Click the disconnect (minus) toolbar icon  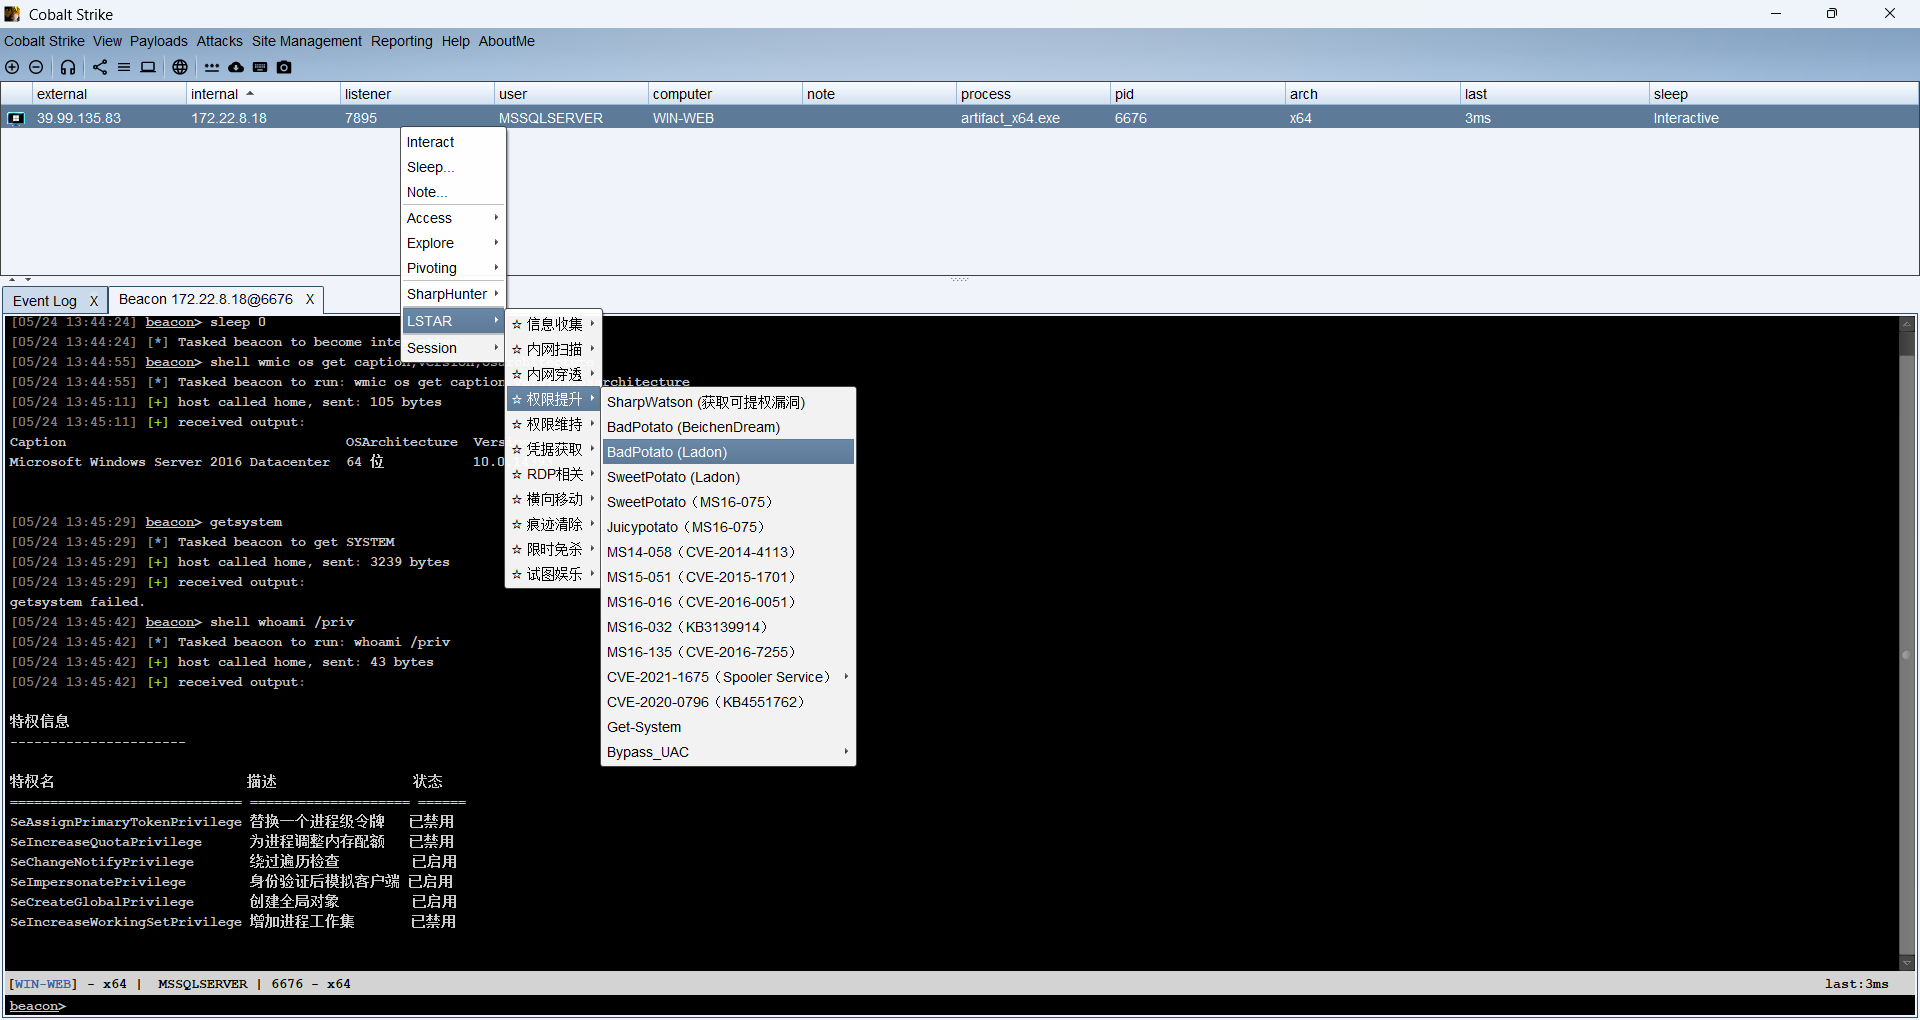click(36, 67)
